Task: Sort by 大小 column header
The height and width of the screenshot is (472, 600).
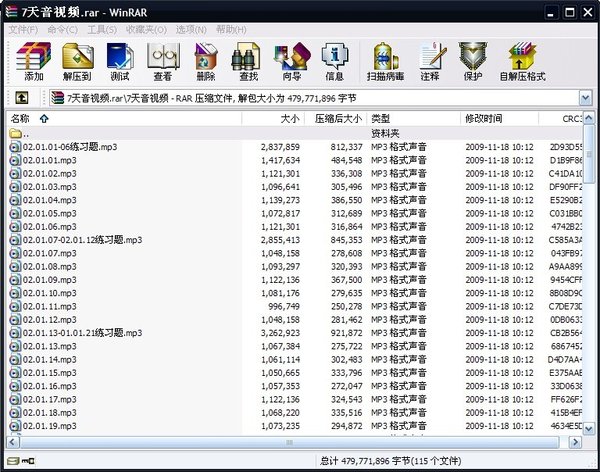Action: [273, 119]
